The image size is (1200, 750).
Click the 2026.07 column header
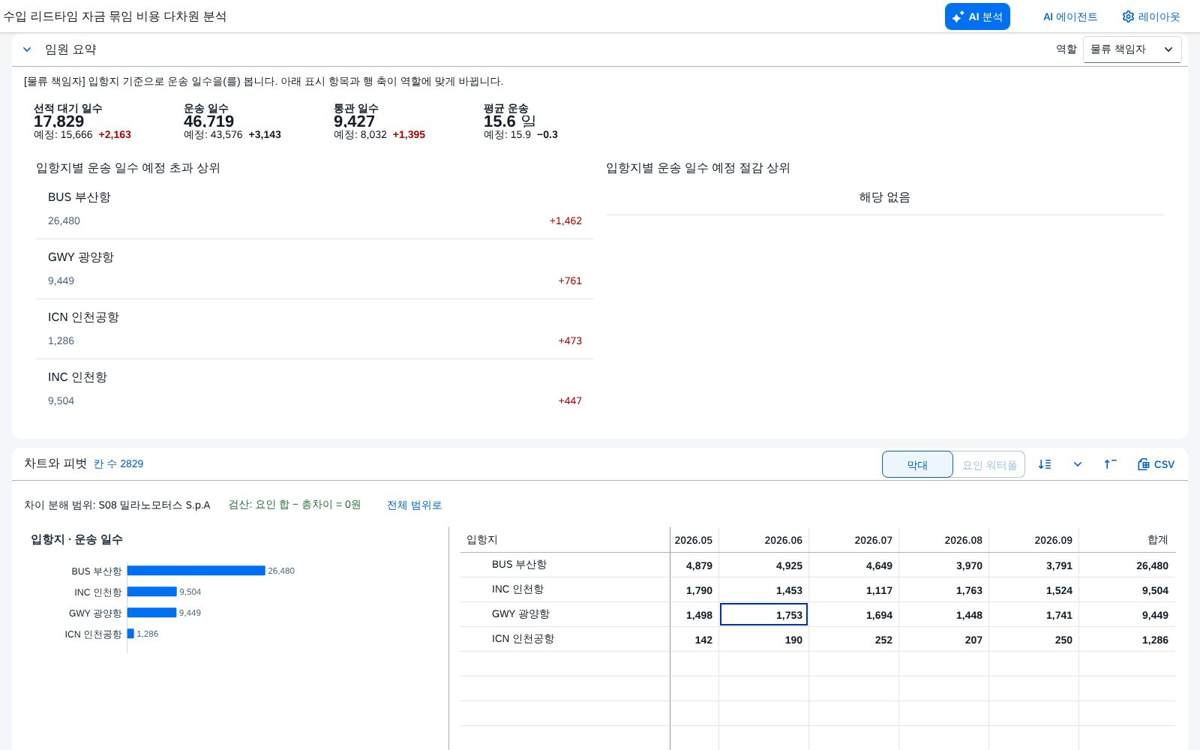[854, 540]
